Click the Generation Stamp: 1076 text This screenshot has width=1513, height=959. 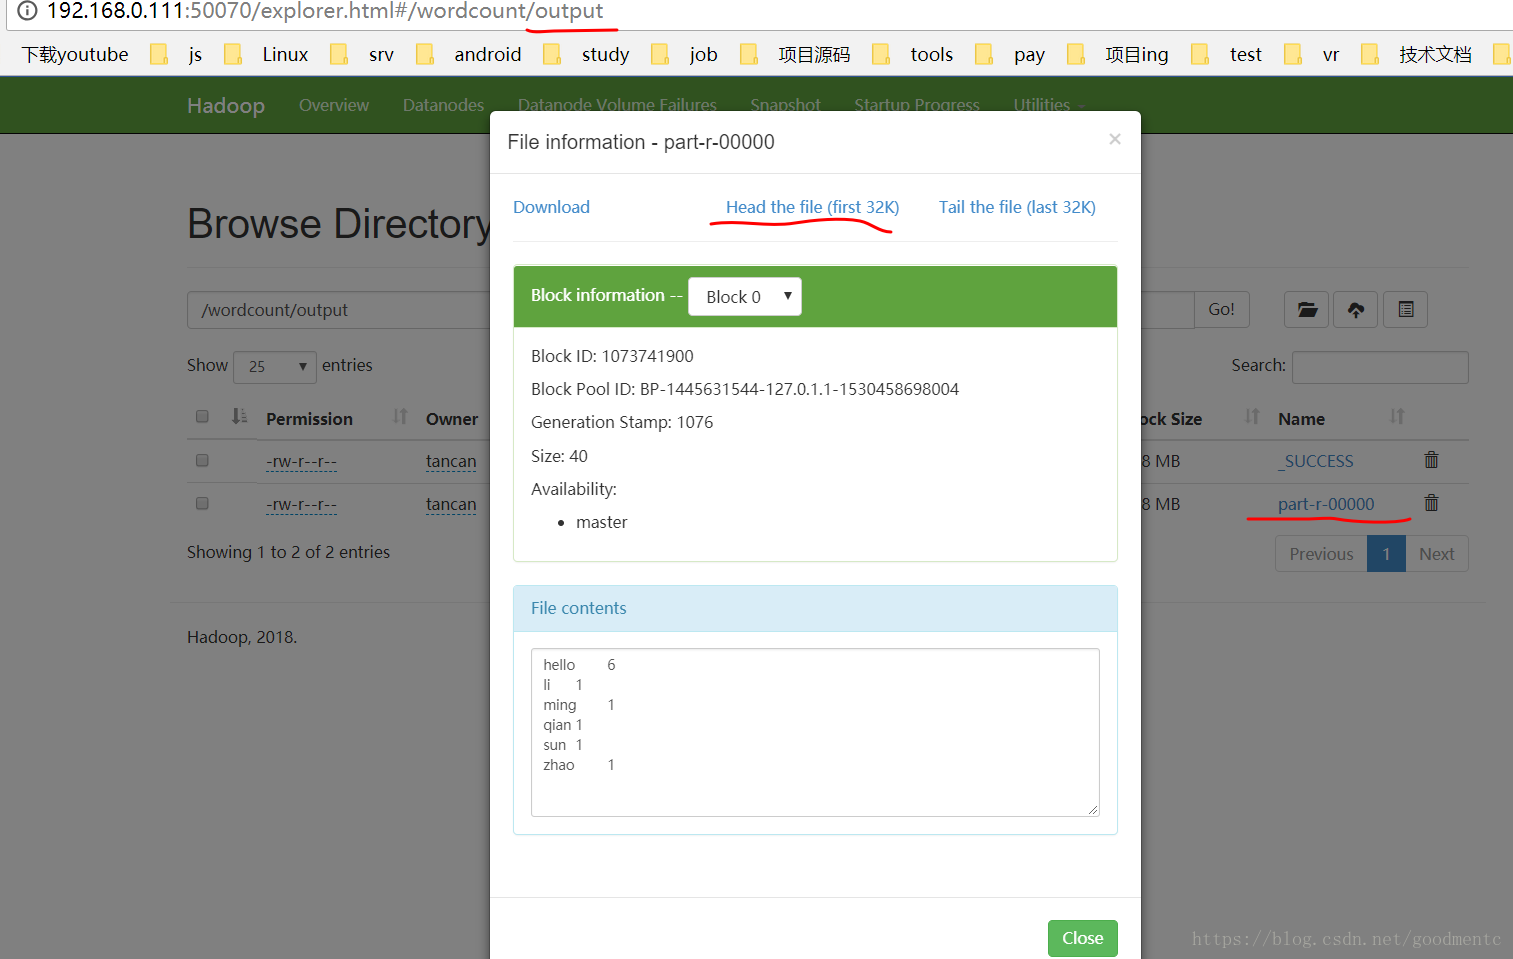622,422
